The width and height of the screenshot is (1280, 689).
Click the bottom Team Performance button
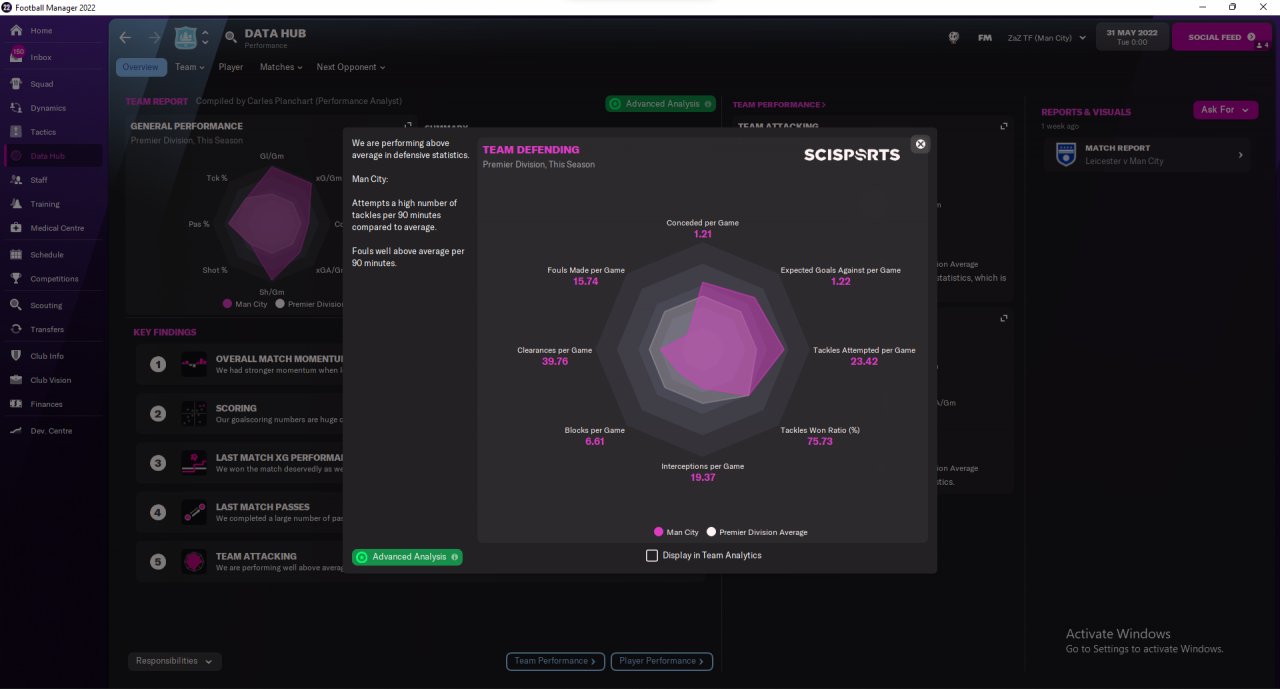point(555,661)
